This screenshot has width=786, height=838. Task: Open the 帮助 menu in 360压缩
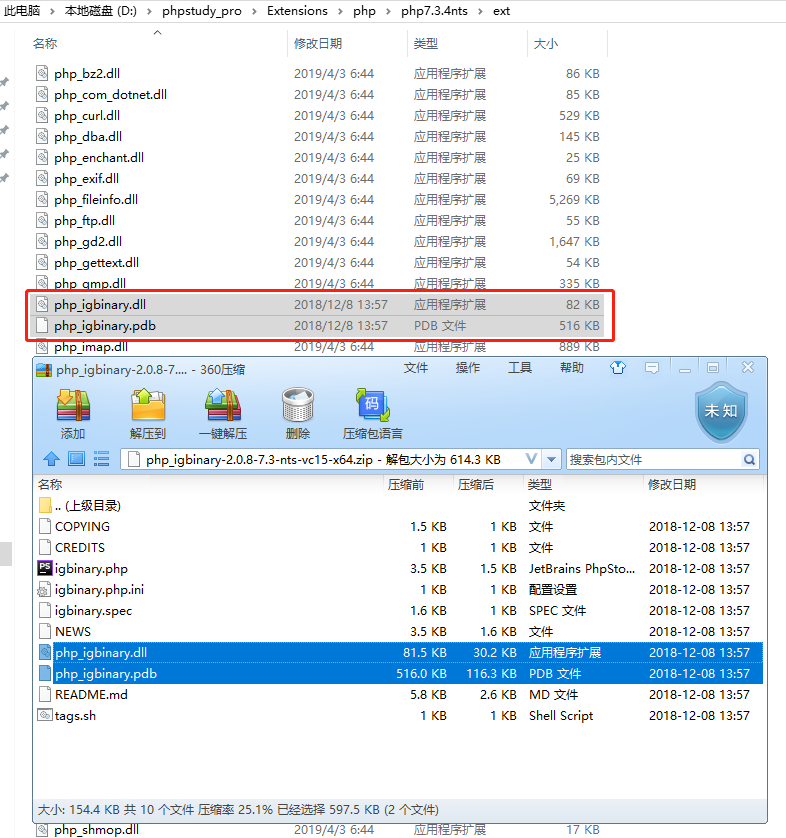pyautogui.click(x=572, y=368)
